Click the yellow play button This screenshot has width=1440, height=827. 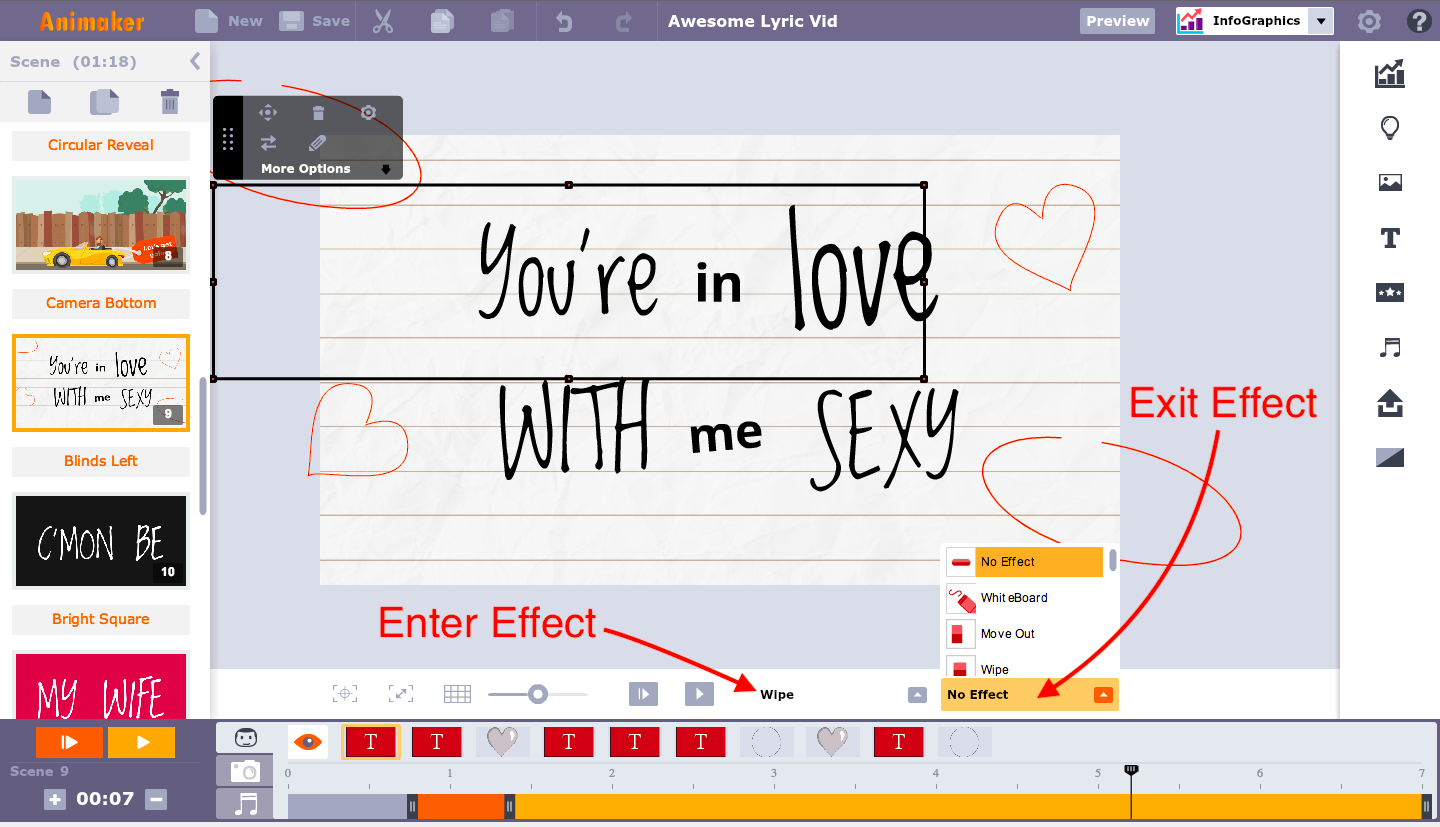[x=141, y=743]
